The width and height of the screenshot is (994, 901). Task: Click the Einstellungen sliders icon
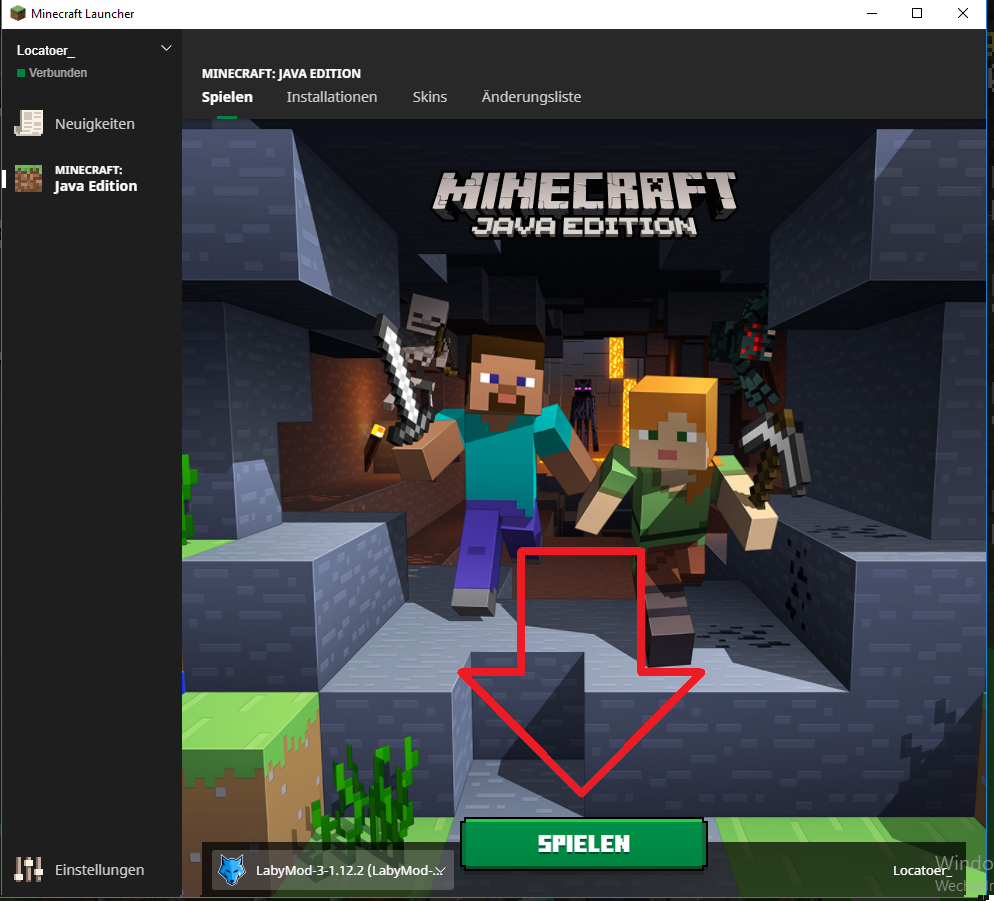[x=29, y=869]
